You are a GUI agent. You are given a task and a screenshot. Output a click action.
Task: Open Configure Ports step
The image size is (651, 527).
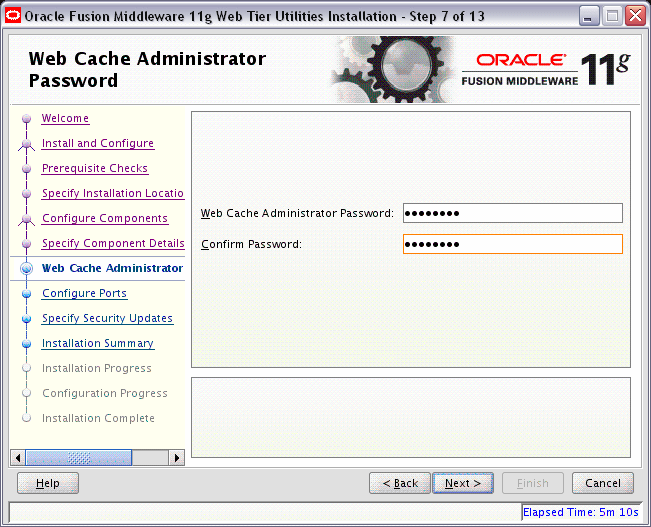click(85, 293)
